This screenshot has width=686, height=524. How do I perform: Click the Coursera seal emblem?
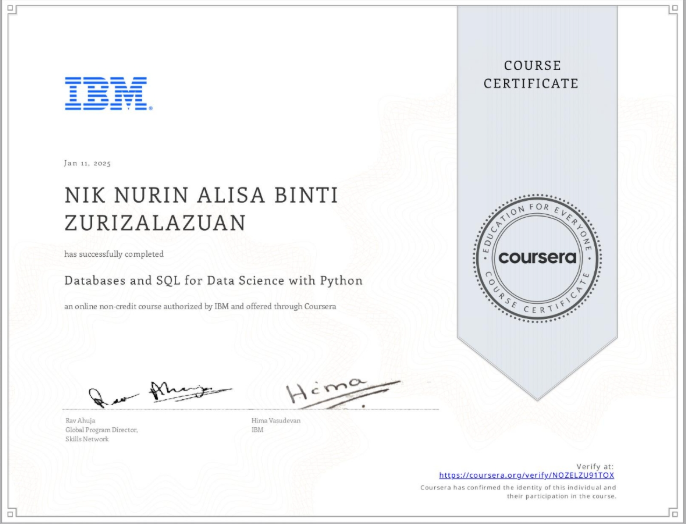tap(537, 258)
